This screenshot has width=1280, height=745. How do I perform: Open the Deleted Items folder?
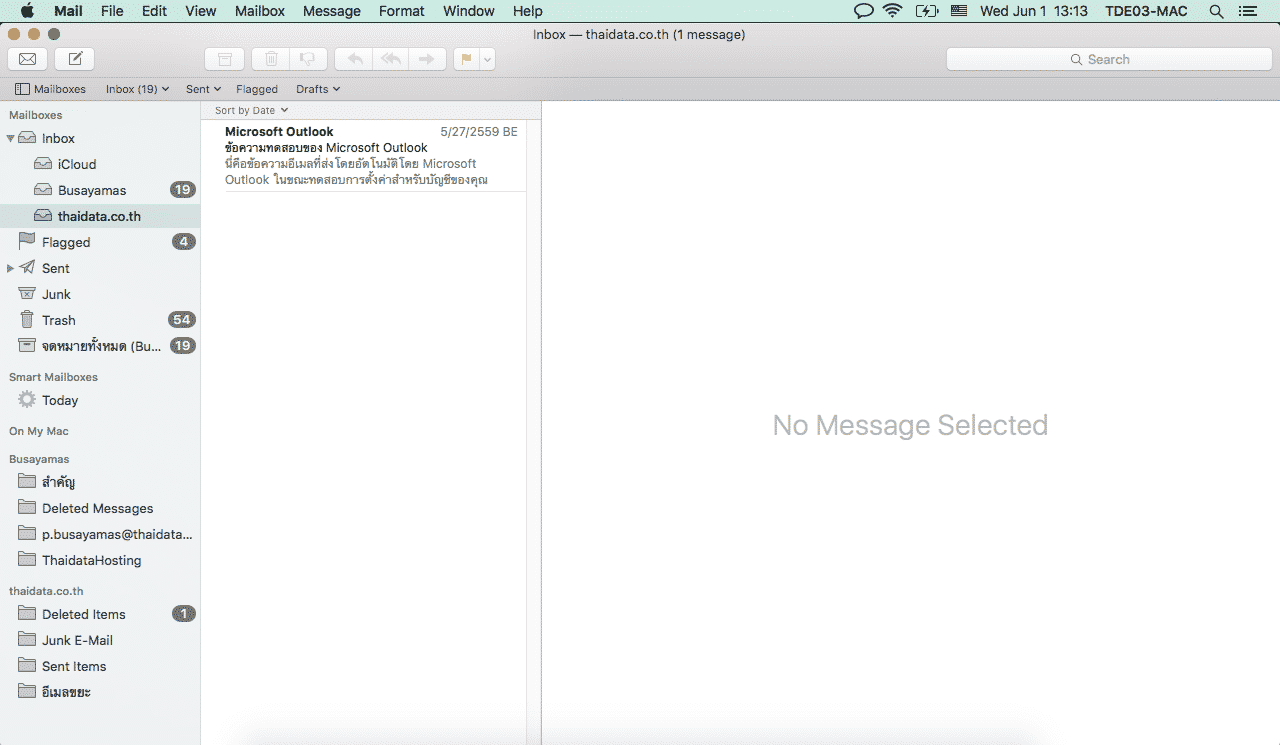pos(100,614)
